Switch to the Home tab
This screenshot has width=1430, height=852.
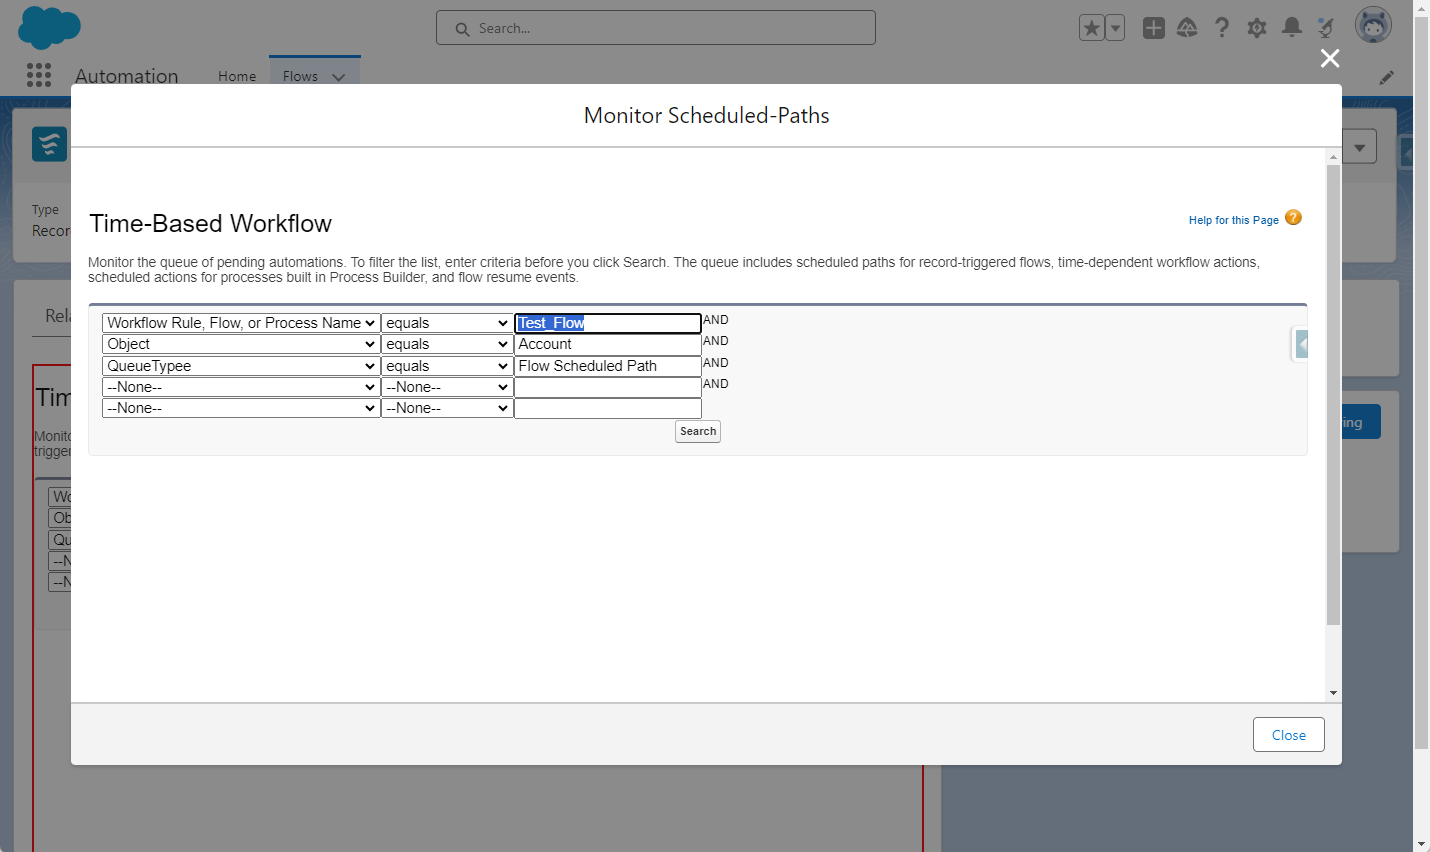click(237, 76)
